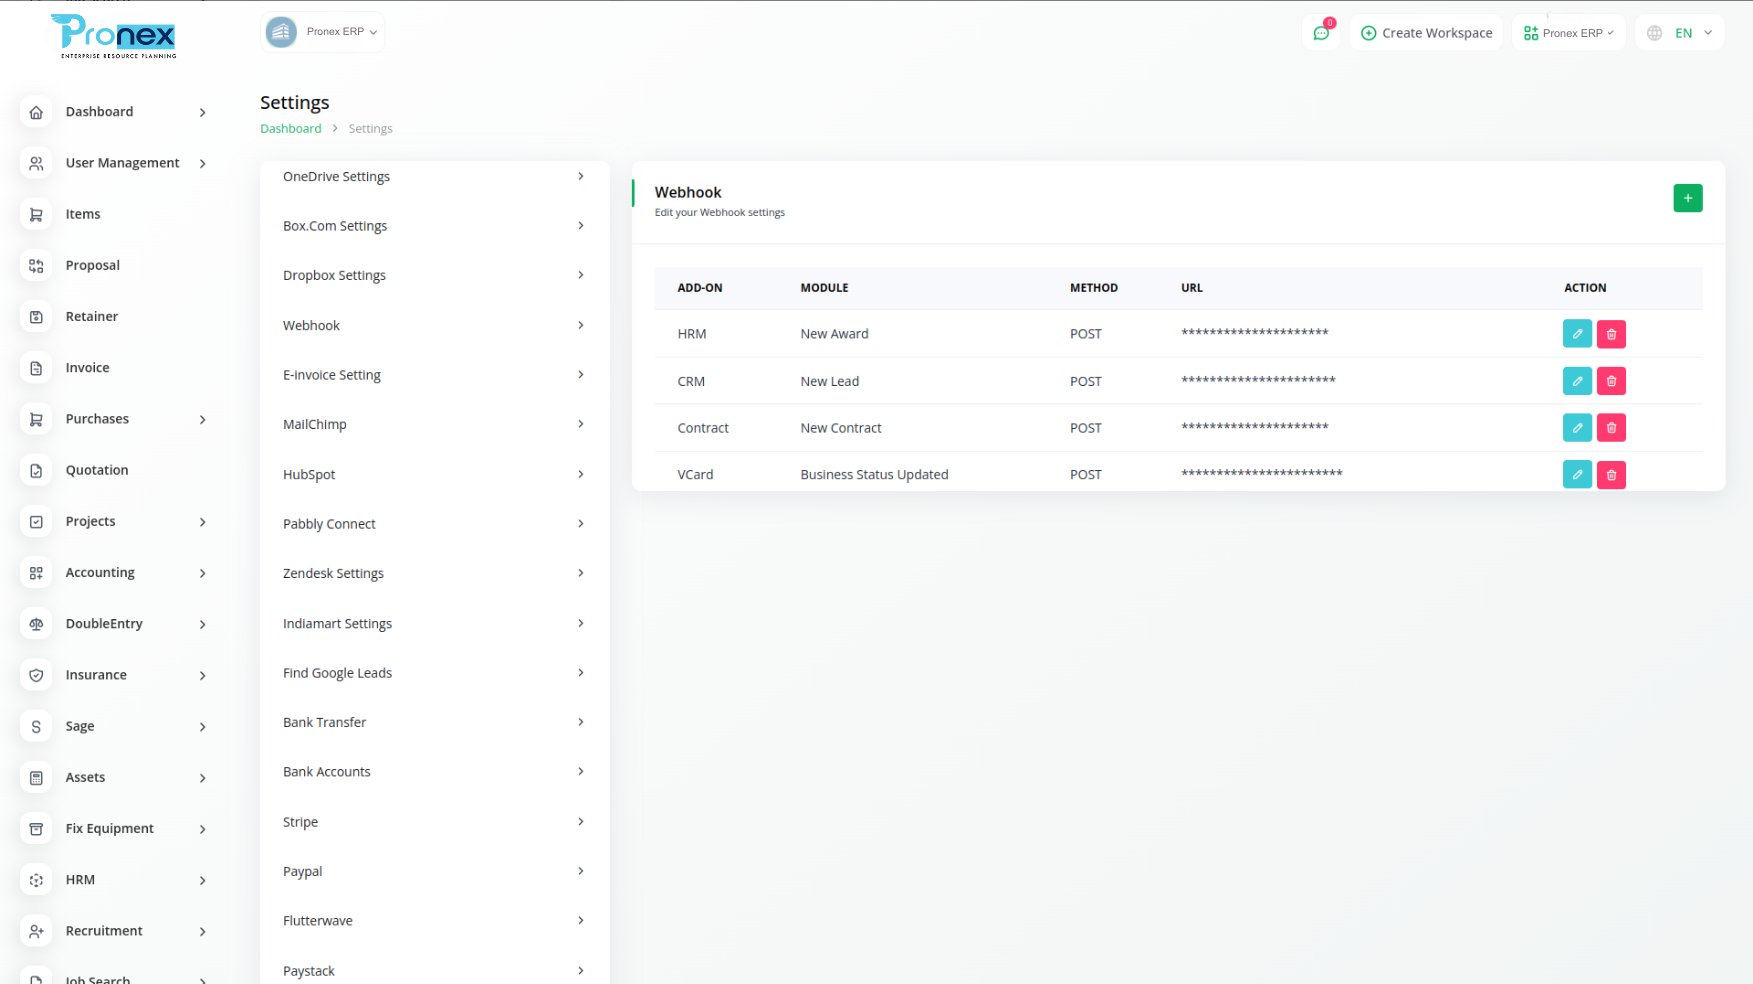Expand the Purchases submenu chevron

(x=203, y=420)
